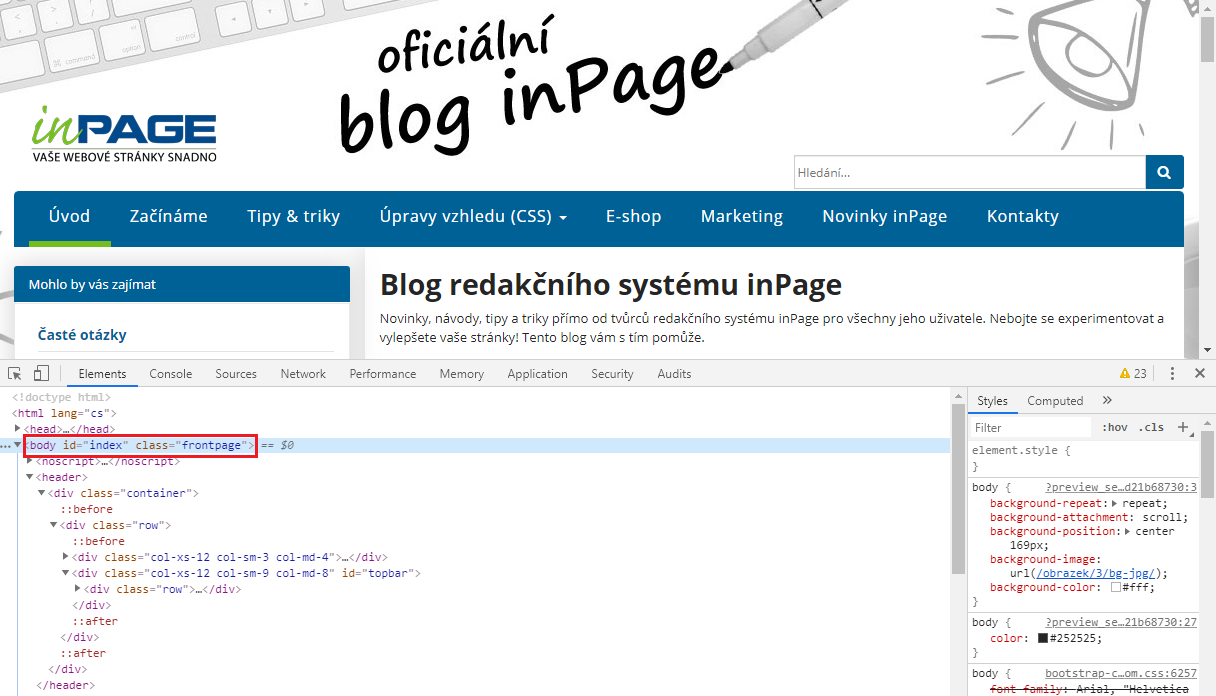The height and width of the screenshot is (696, 1216).
Task: Click the inPage logo
Action: point(124,133)
